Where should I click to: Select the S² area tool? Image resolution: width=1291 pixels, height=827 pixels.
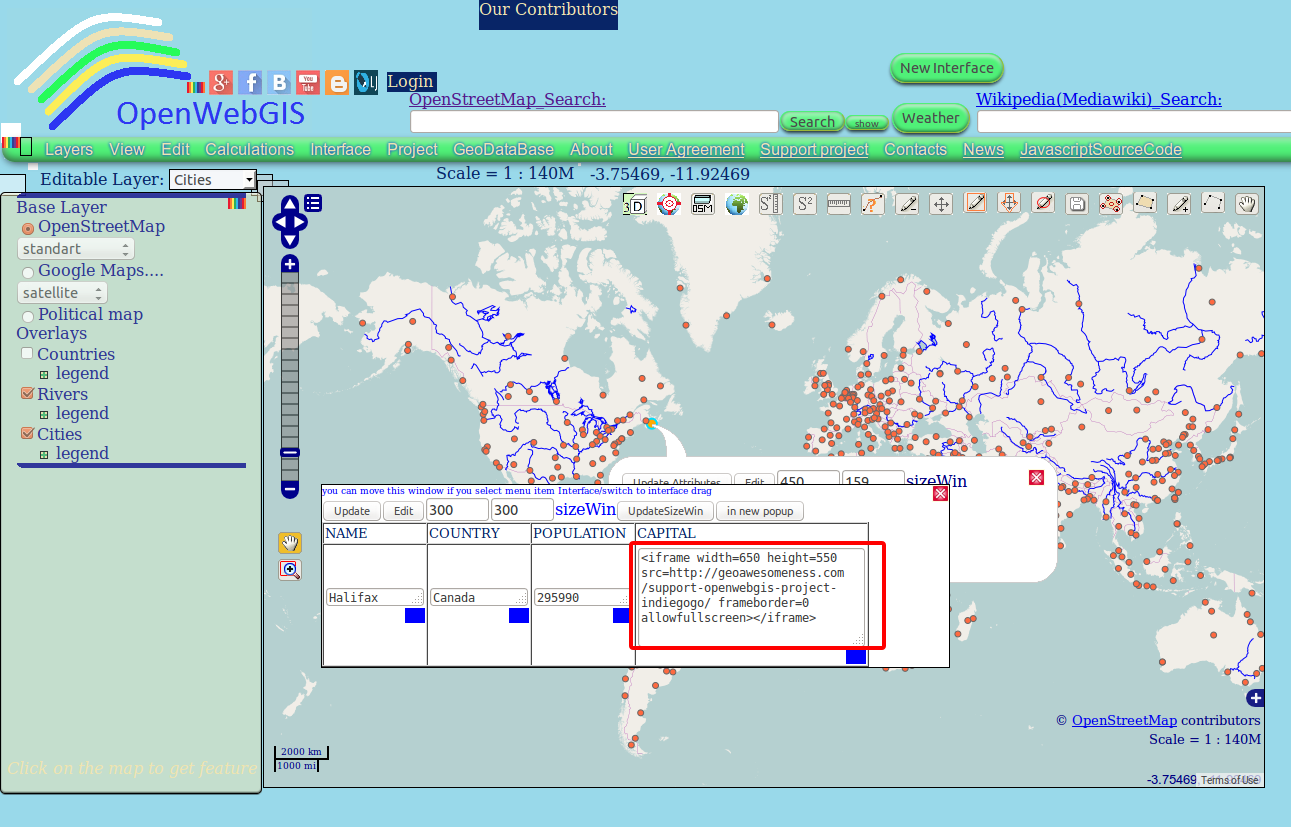point(805,204)
